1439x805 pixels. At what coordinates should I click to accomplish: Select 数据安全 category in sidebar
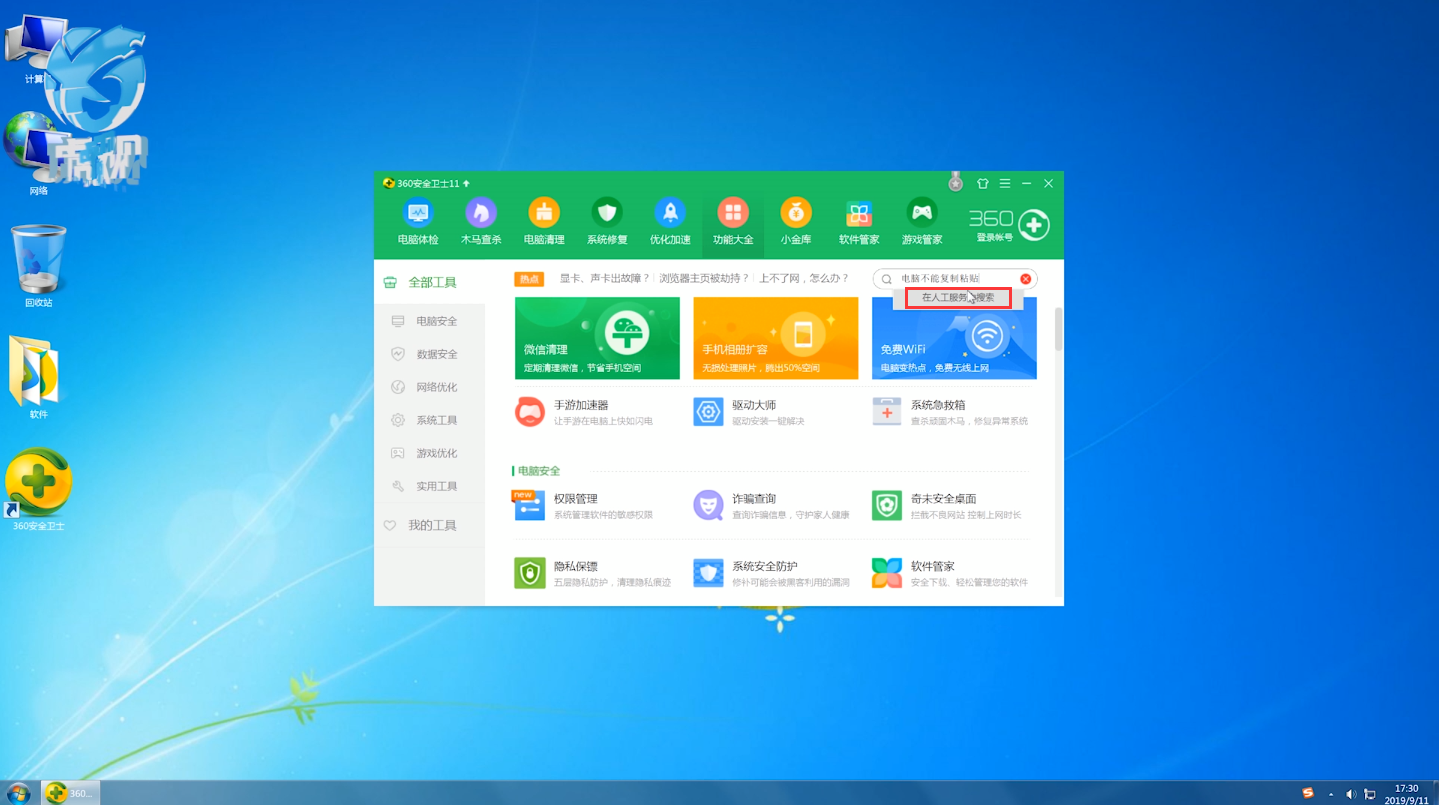point(425,354)
